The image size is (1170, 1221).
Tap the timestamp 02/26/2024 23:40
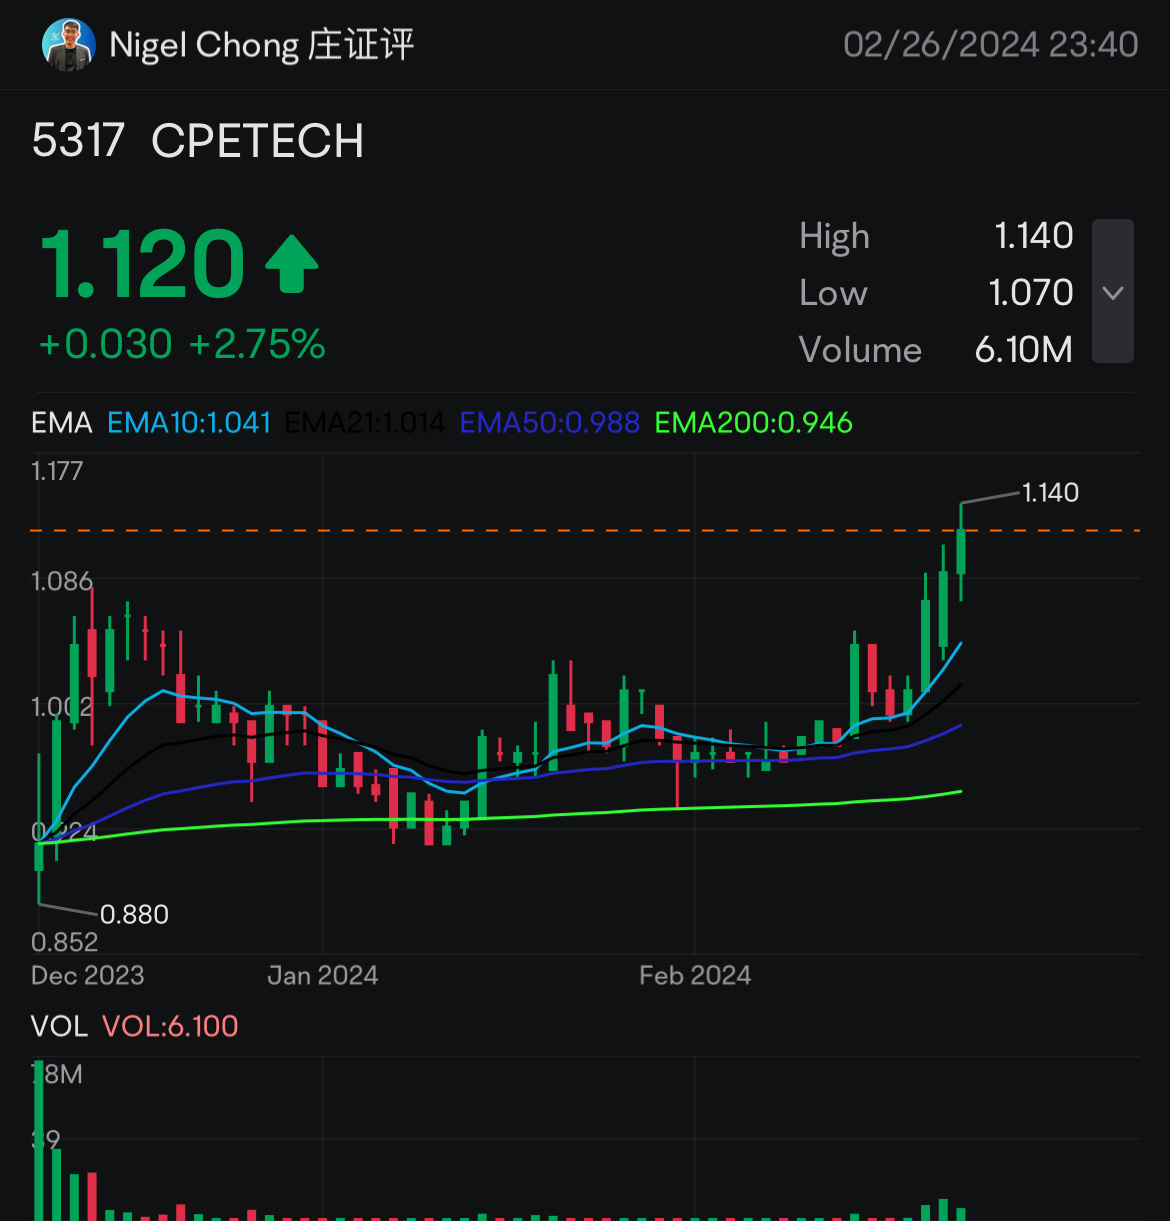pyautogui.click(x=991, y=45)
